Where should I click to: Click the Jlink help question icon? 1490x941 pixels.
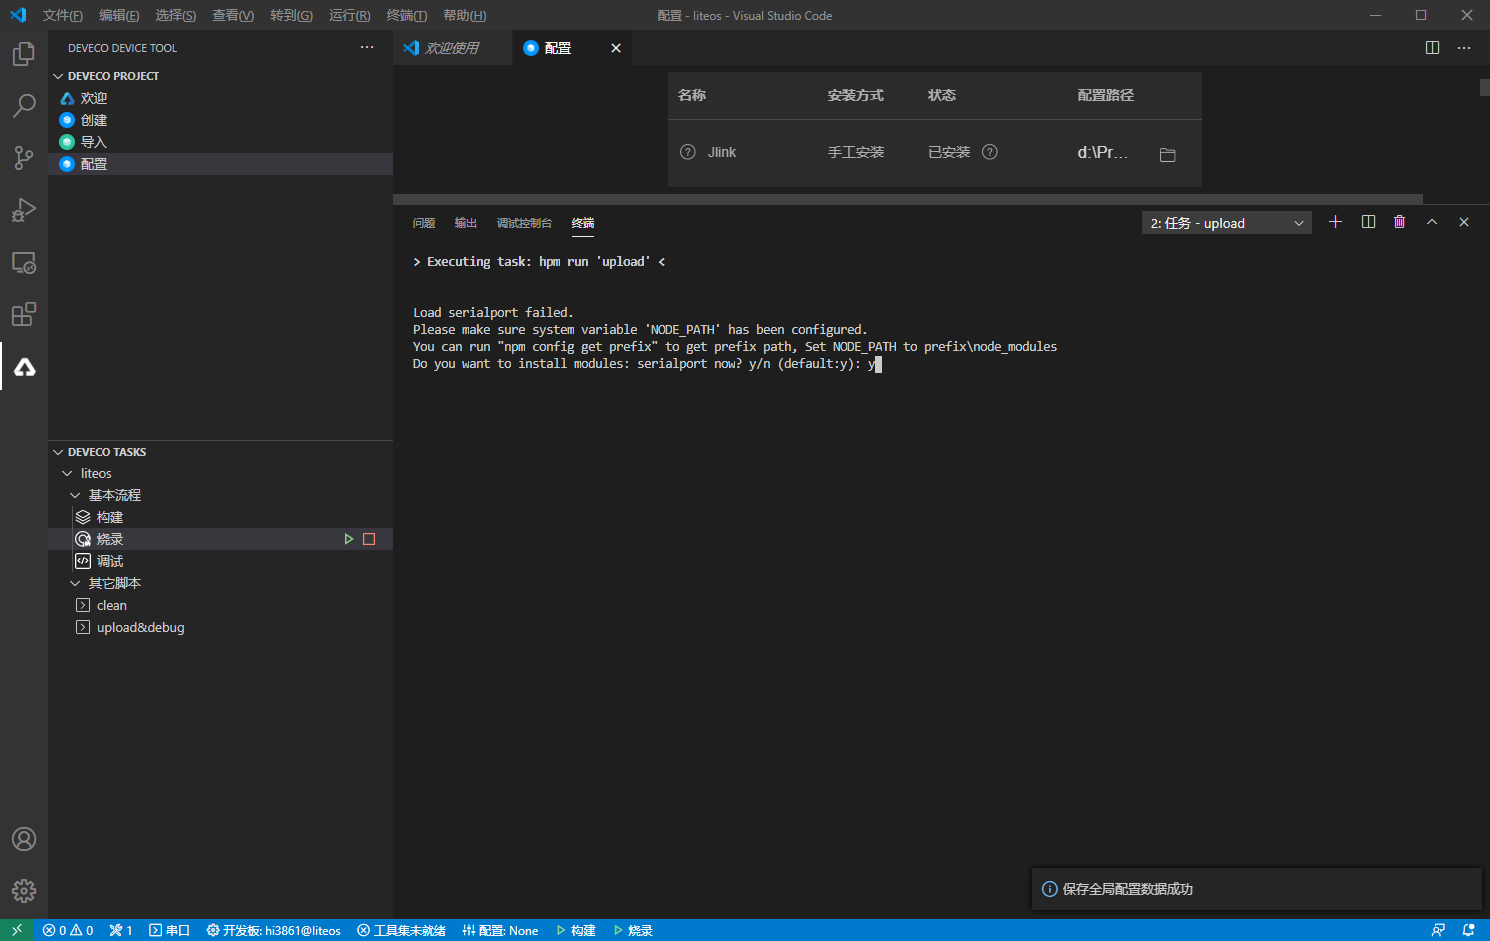click(x=688, y=152)
